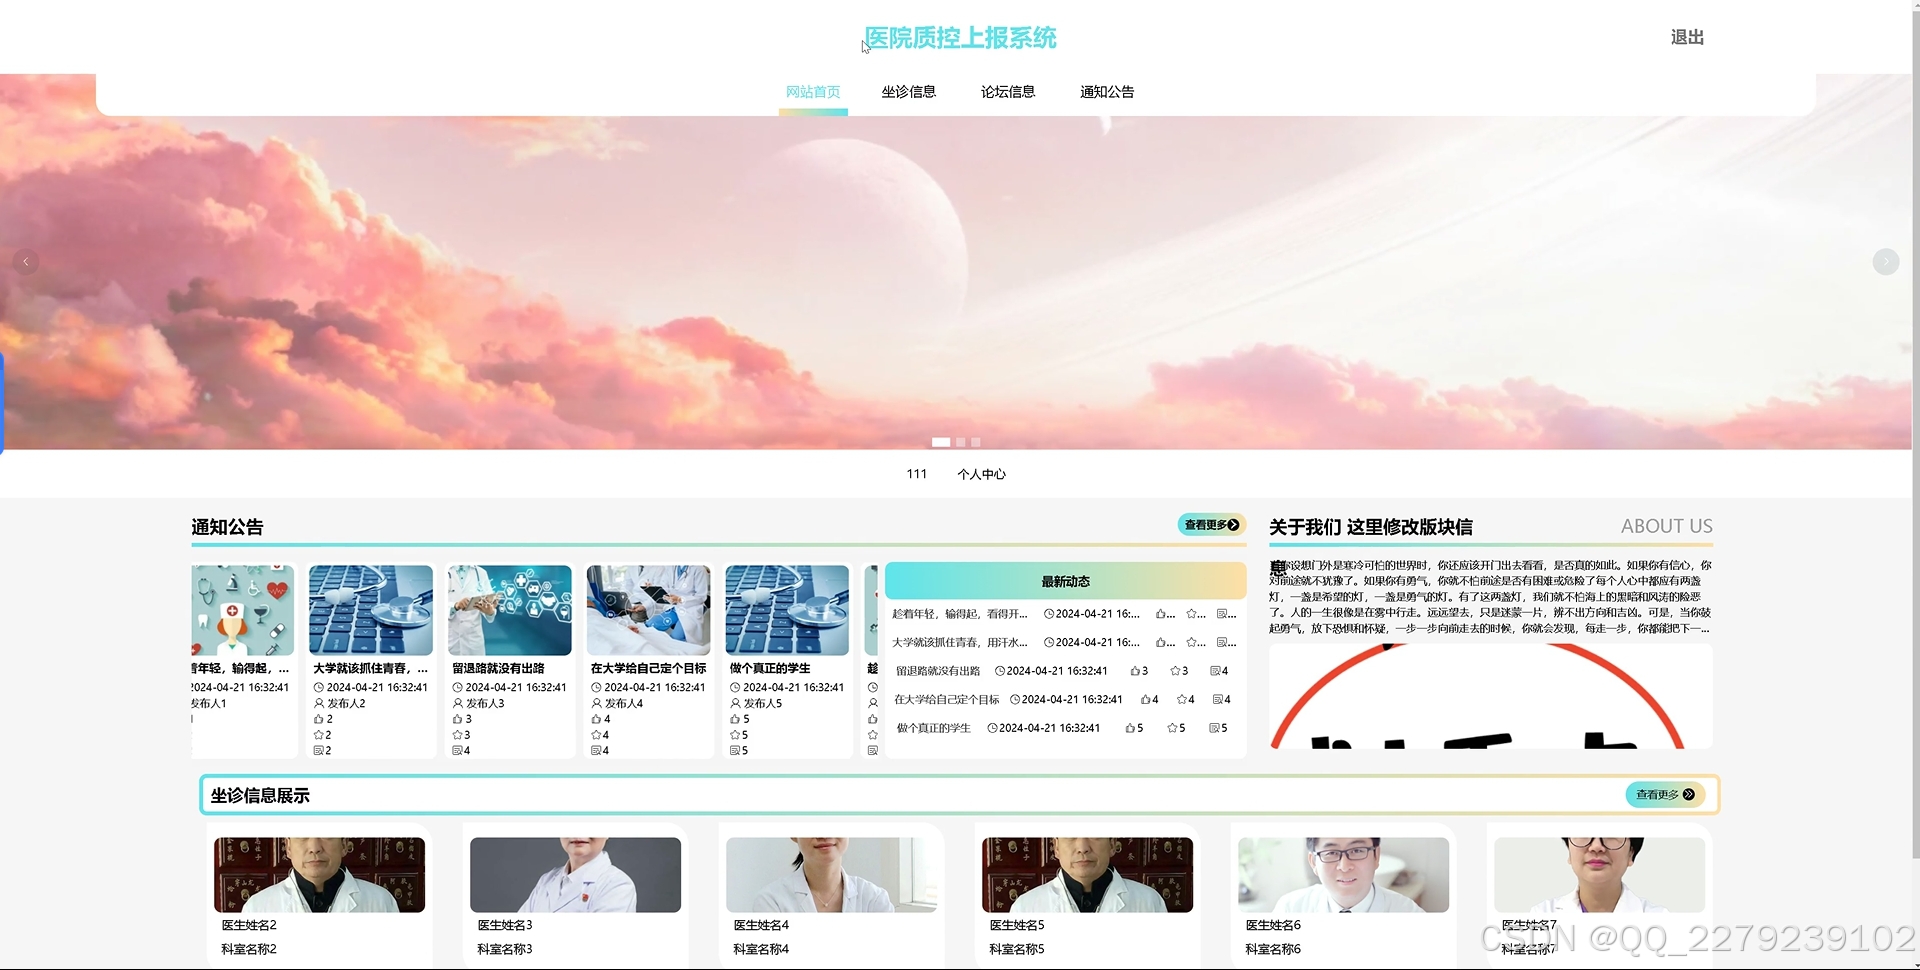
Task: Click the 关于我们 section image
Action: pos(1490,696)
